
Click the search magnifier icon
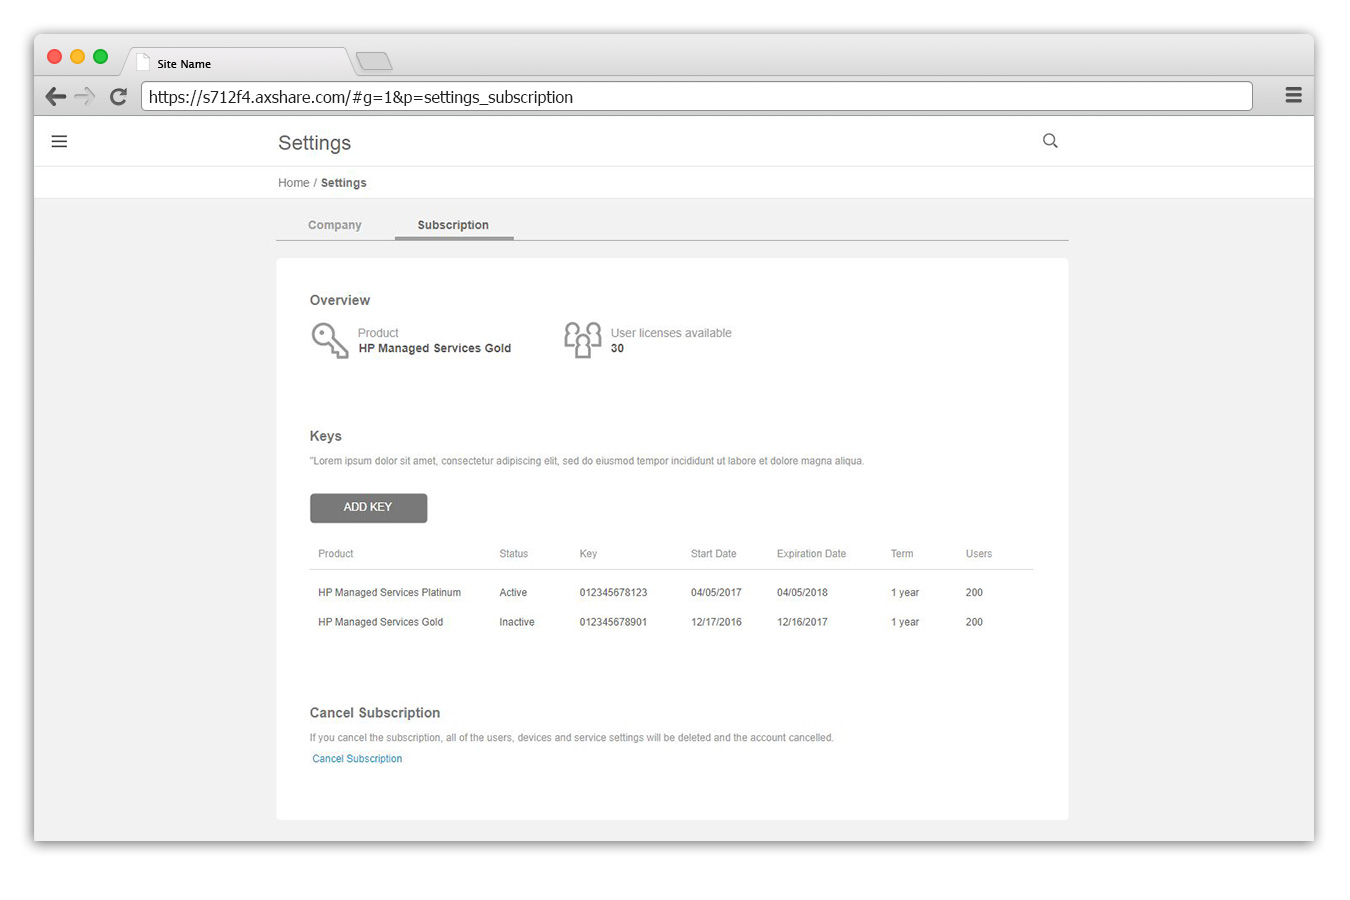[x=1050, y=141]
